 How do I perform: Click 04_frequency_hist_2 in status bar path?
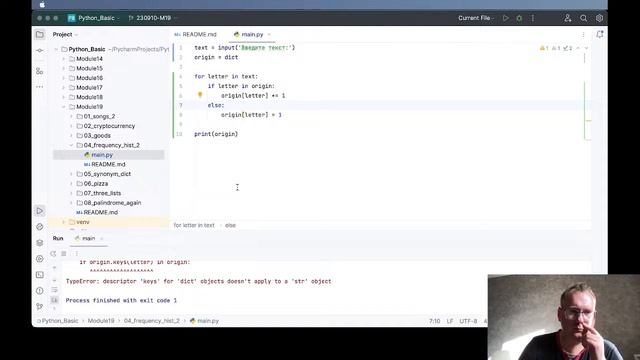pos(151,321)
